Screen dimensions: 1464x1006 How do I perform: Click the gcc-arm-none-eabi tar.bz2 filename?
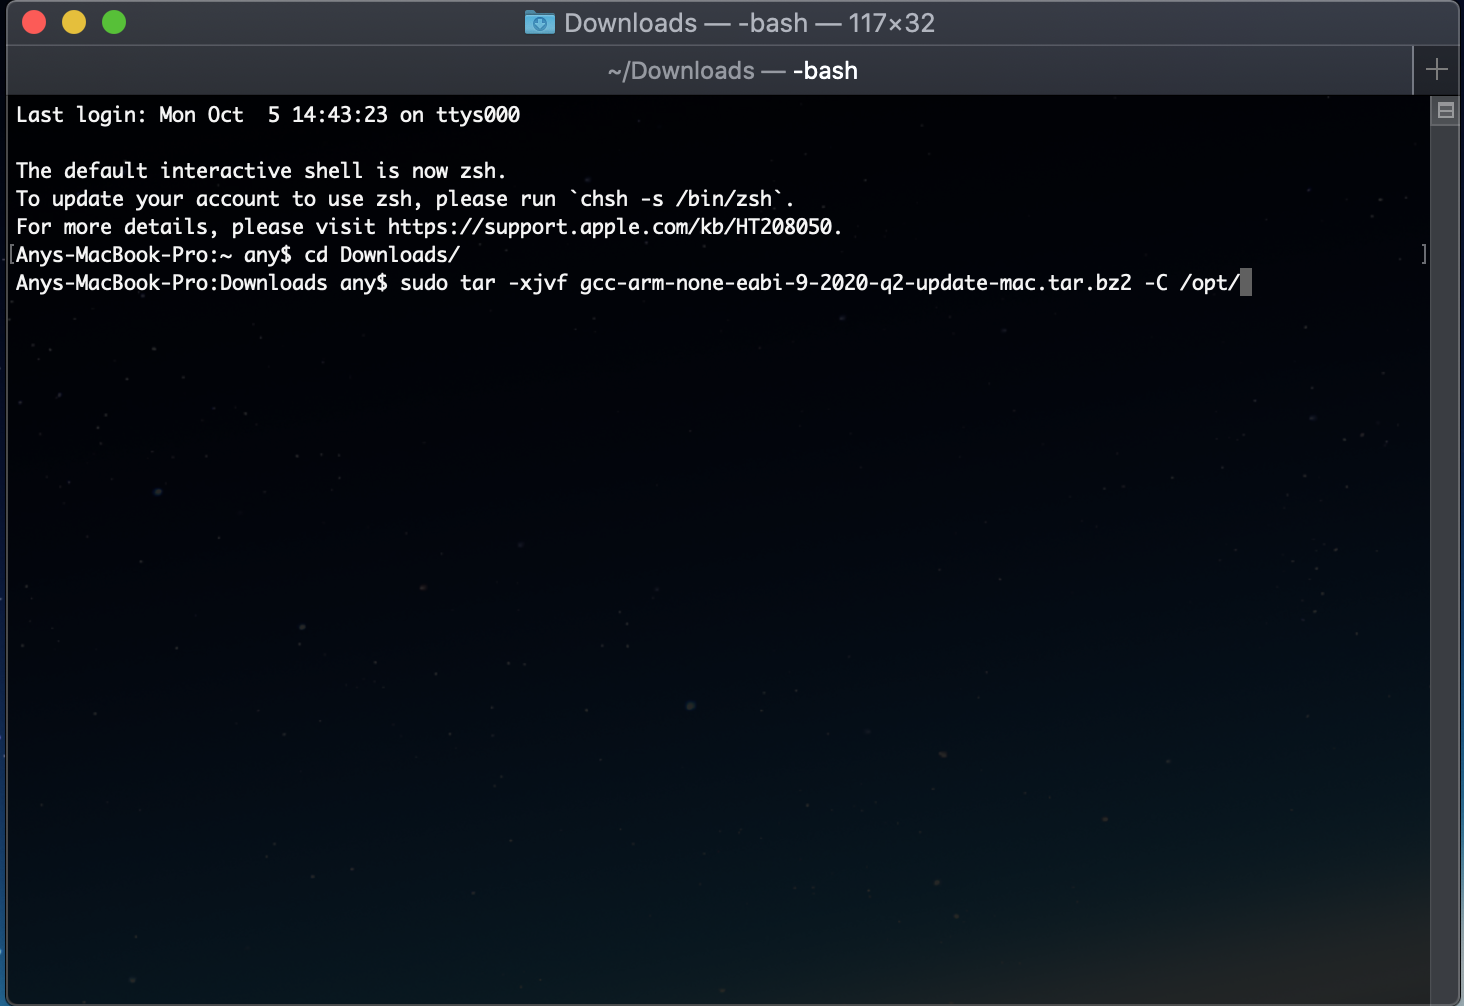[x=855, y=283]
